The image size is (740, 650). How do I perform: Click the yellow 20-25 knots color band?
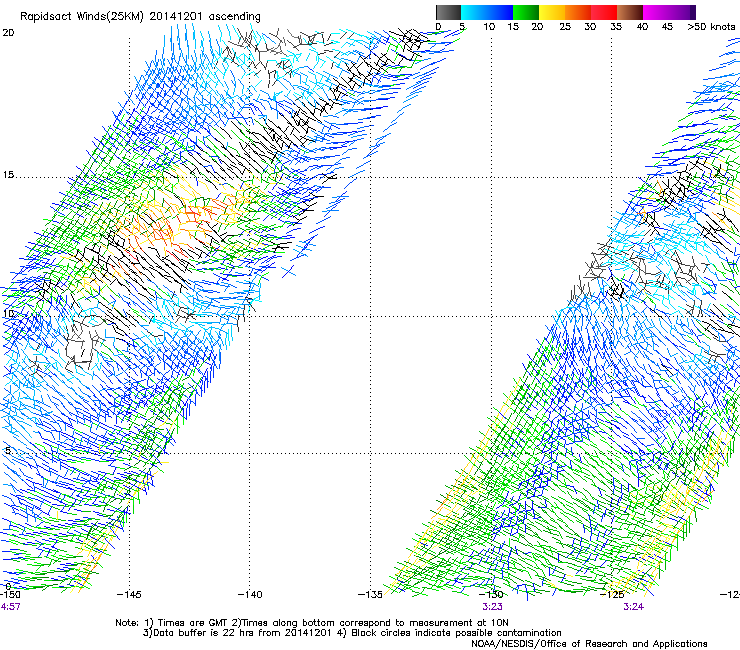[552, 12]
